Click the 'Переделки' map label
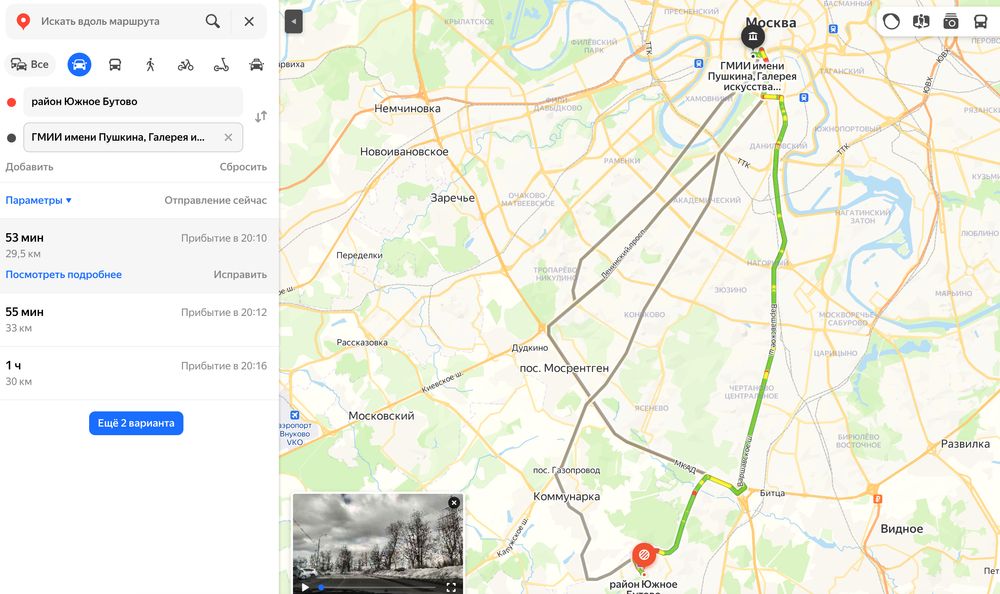 point(359,255)
